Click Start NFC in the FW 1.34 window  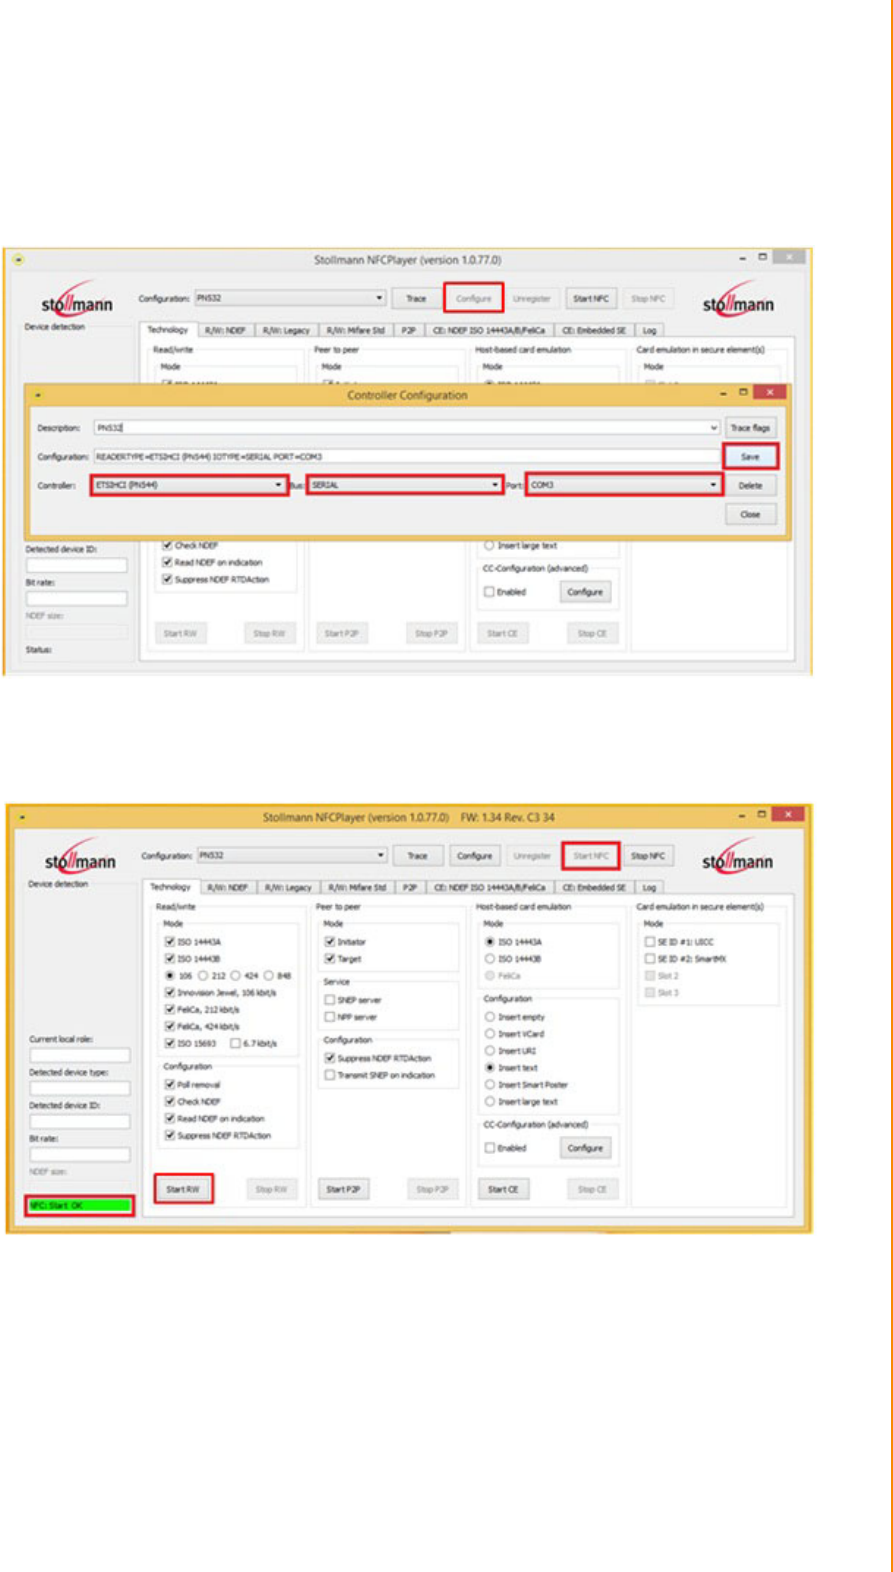(591, 856)
